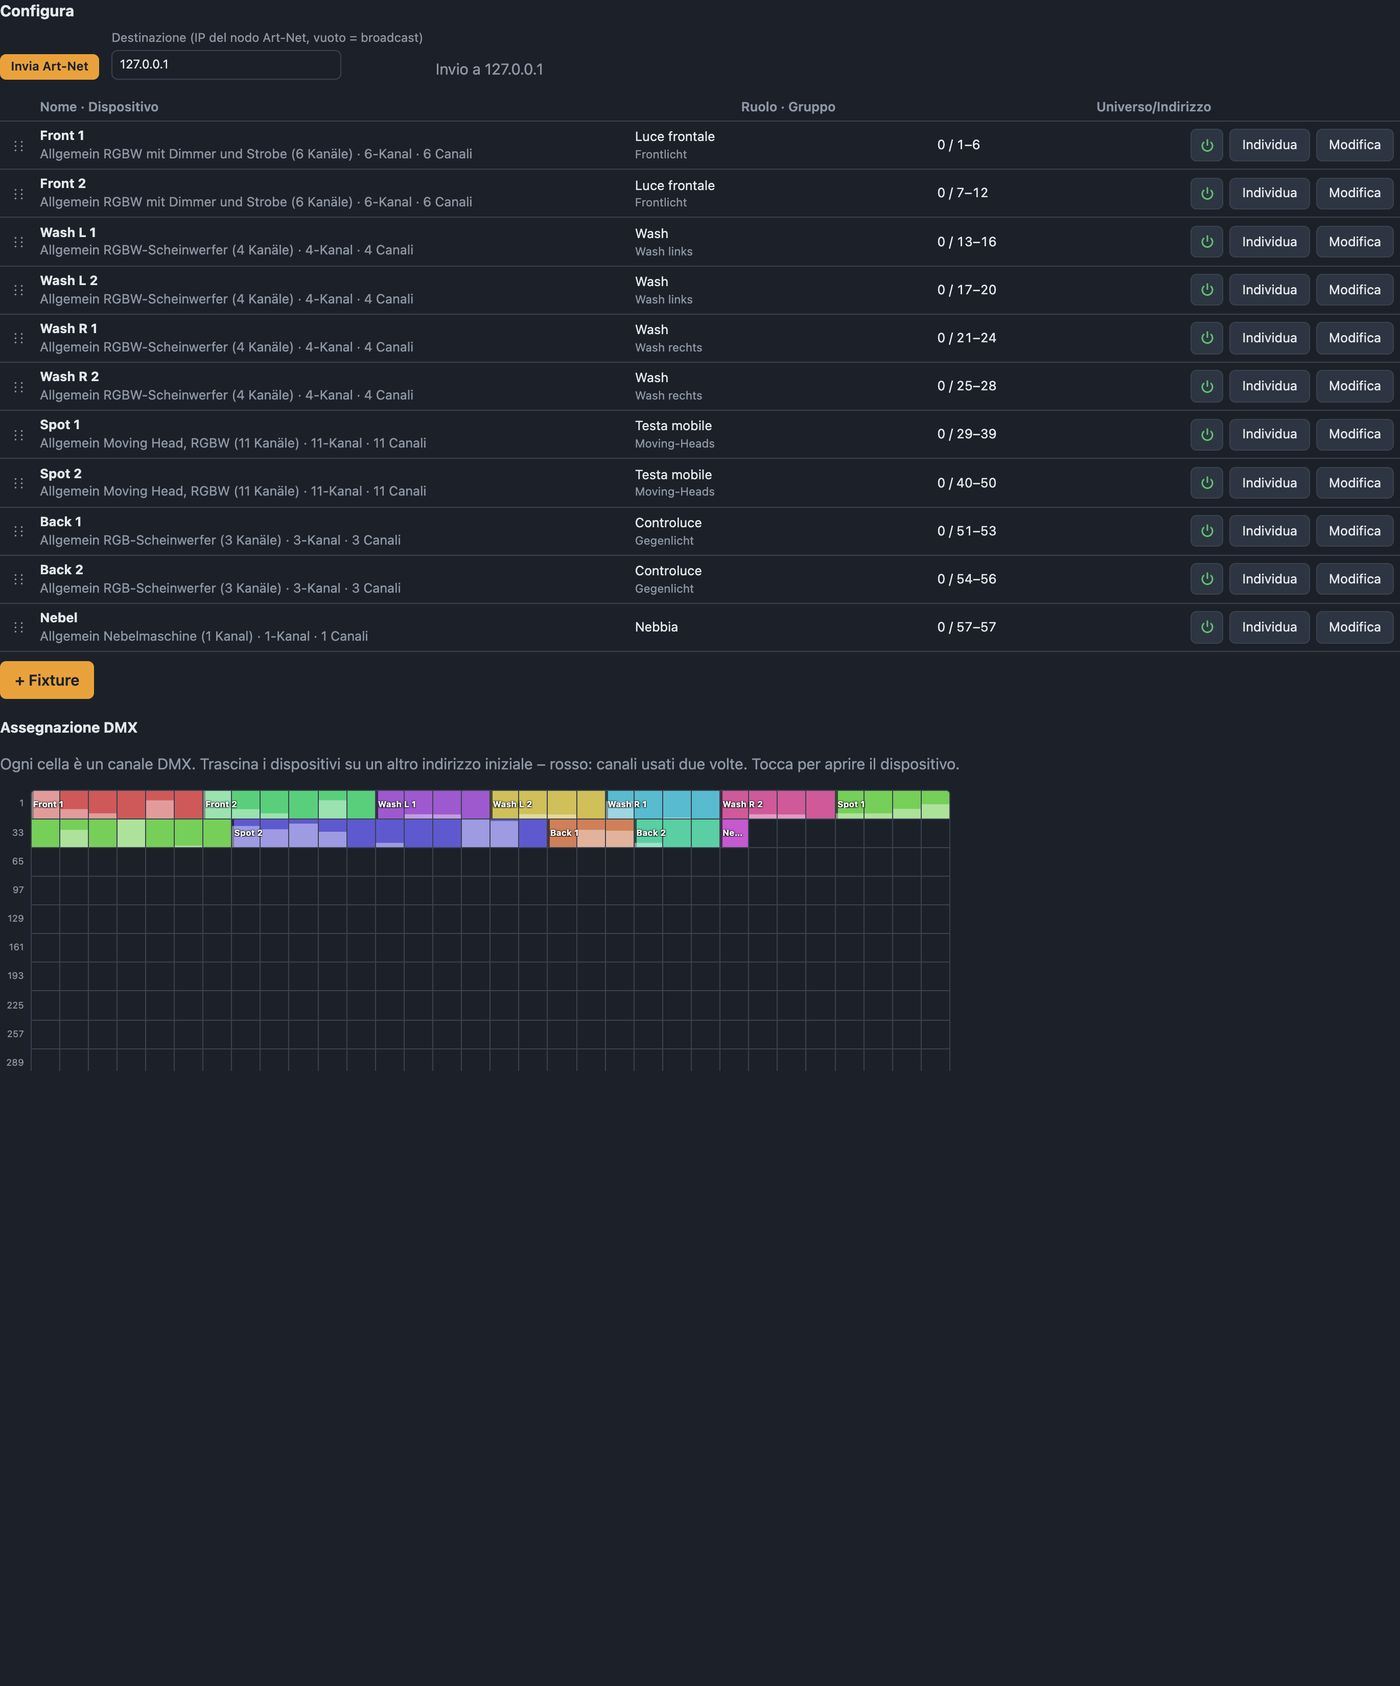Toggle power for Back 1 fixture
1400x1686 pixels.
tap(1207, 531)
